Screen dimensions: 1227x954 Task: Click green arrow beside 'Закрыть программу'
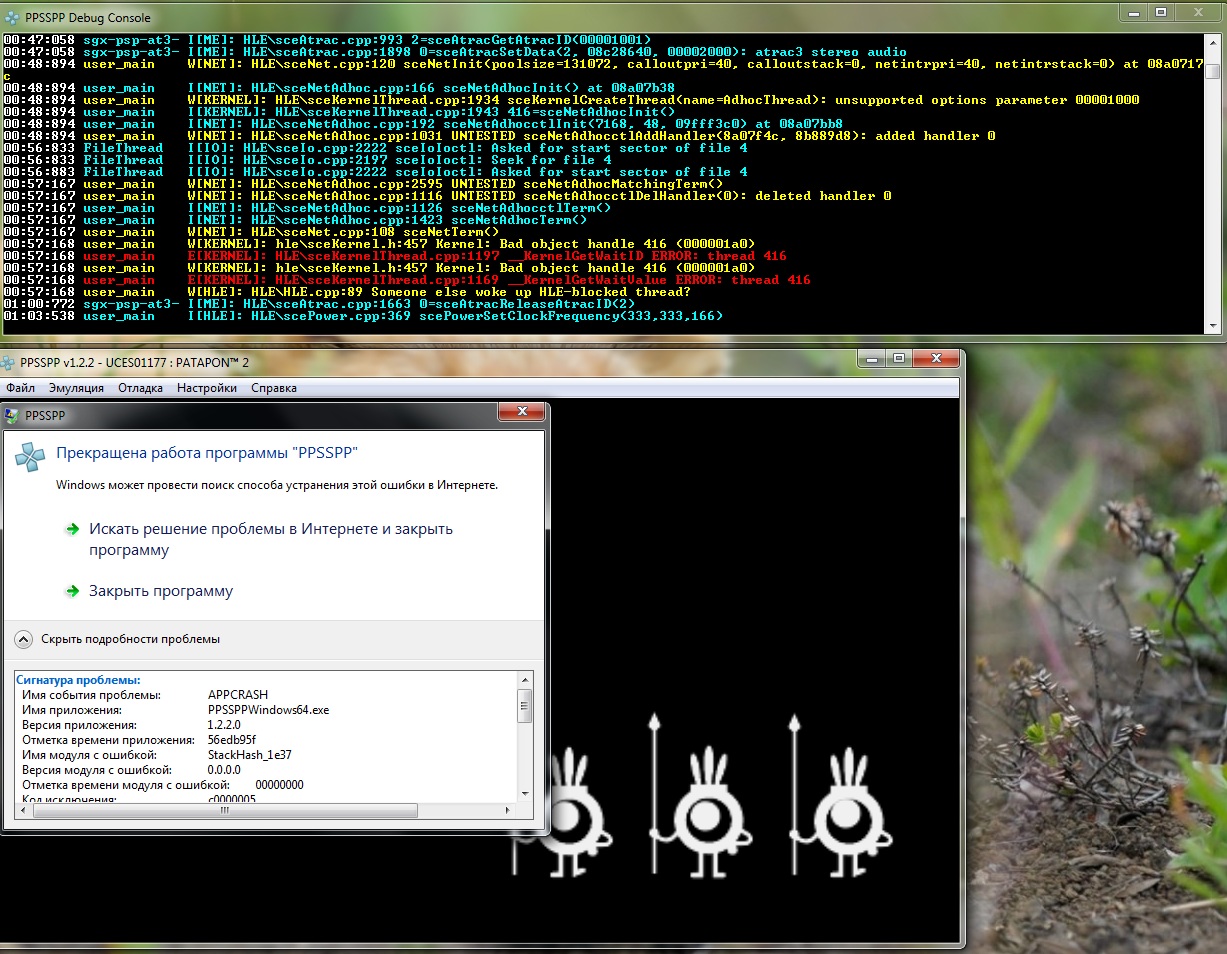[72, 591]
